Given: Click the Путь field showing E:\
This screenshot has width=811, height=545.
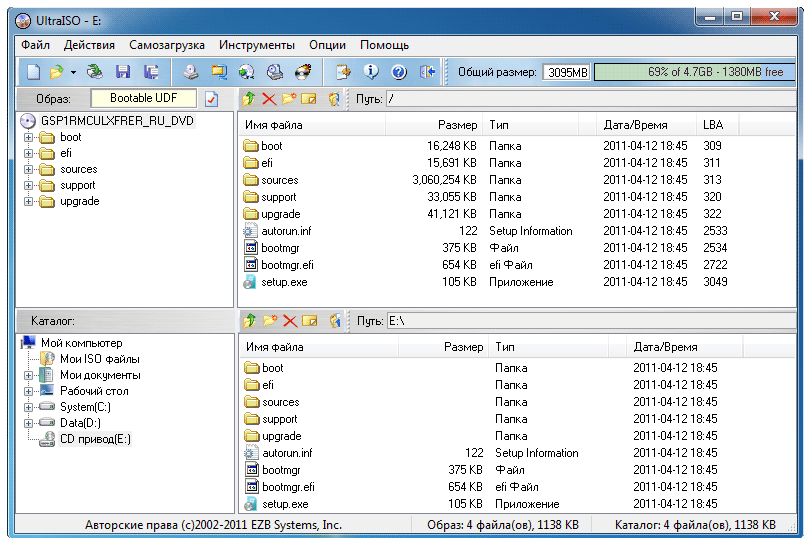Looking at the screenshot, I should point(590,321).
